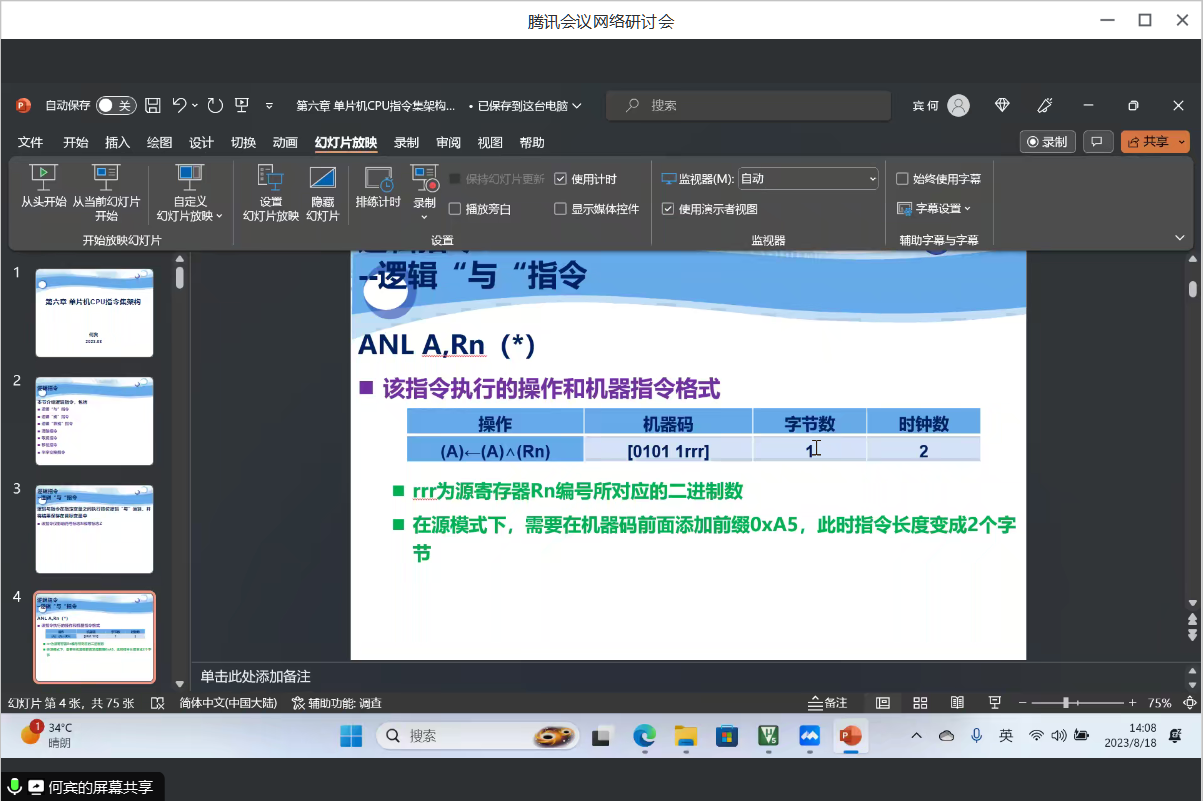The image size is (1203, 801).
Task: Click the zoom percentage 75%
Action: point(1159,703)
